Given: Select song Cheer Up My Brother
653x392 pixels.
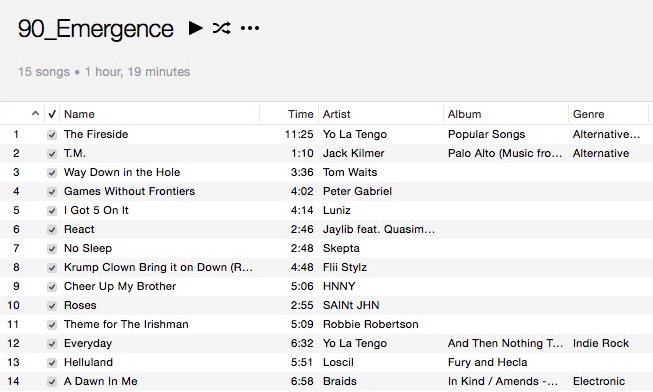Looking at the screenshot, I should (x=120, y=286).
